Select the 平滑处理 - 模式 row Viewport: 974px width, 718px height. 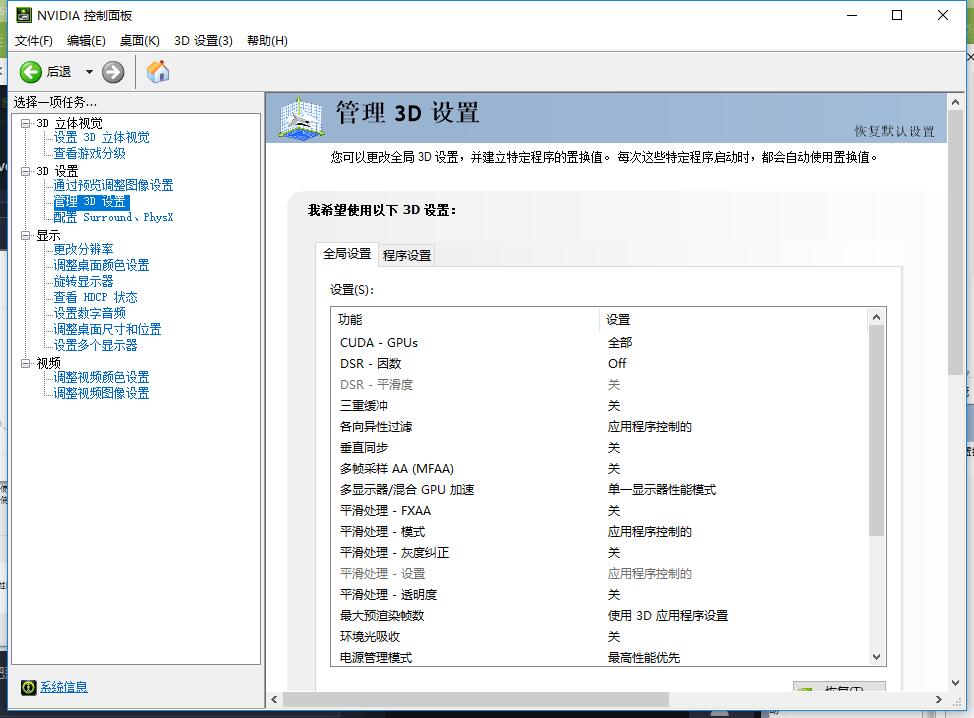click(x=599, y=532)
